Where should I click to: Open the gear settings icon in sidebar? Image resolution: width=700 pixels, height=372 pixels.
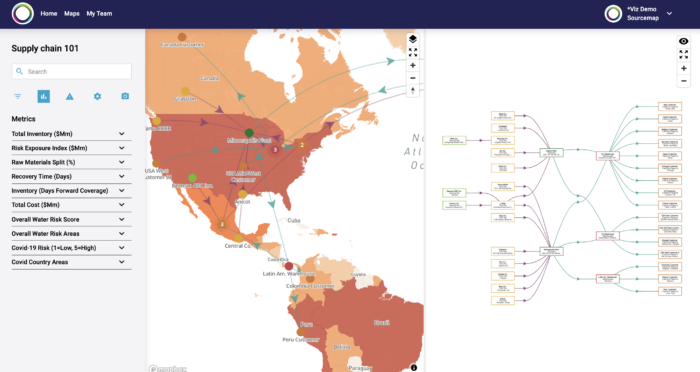pyautogui.click(x=97, y=96)
